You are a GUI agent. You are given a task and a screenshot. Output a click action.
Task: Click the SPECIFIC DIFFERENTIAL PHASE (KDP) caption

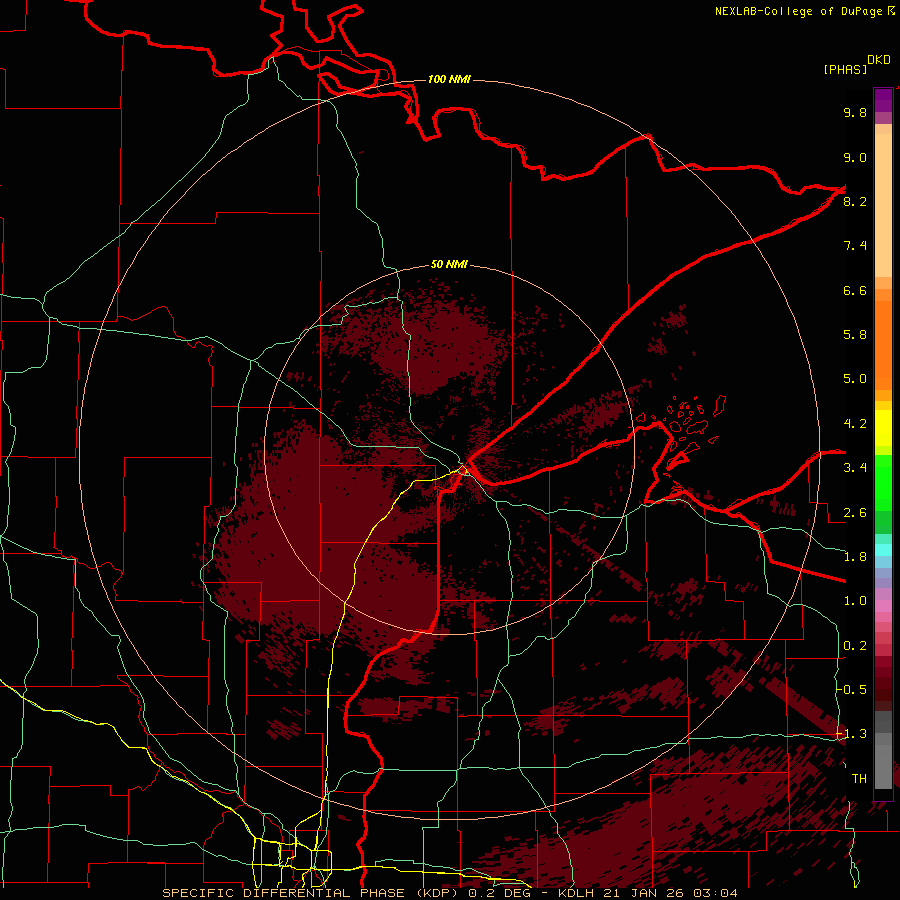point(312,893)
